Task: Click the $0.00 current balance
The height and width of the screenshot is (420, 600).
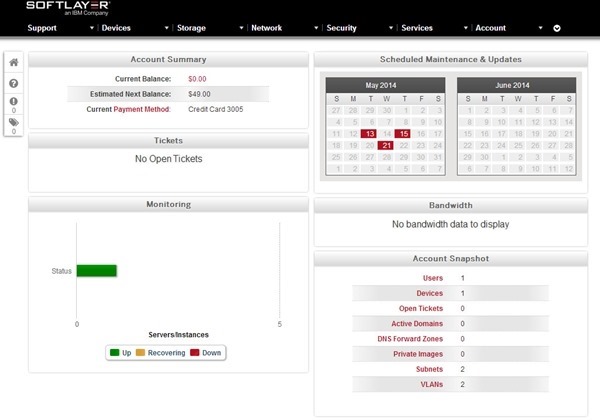Action: click(x=197, y=79)
